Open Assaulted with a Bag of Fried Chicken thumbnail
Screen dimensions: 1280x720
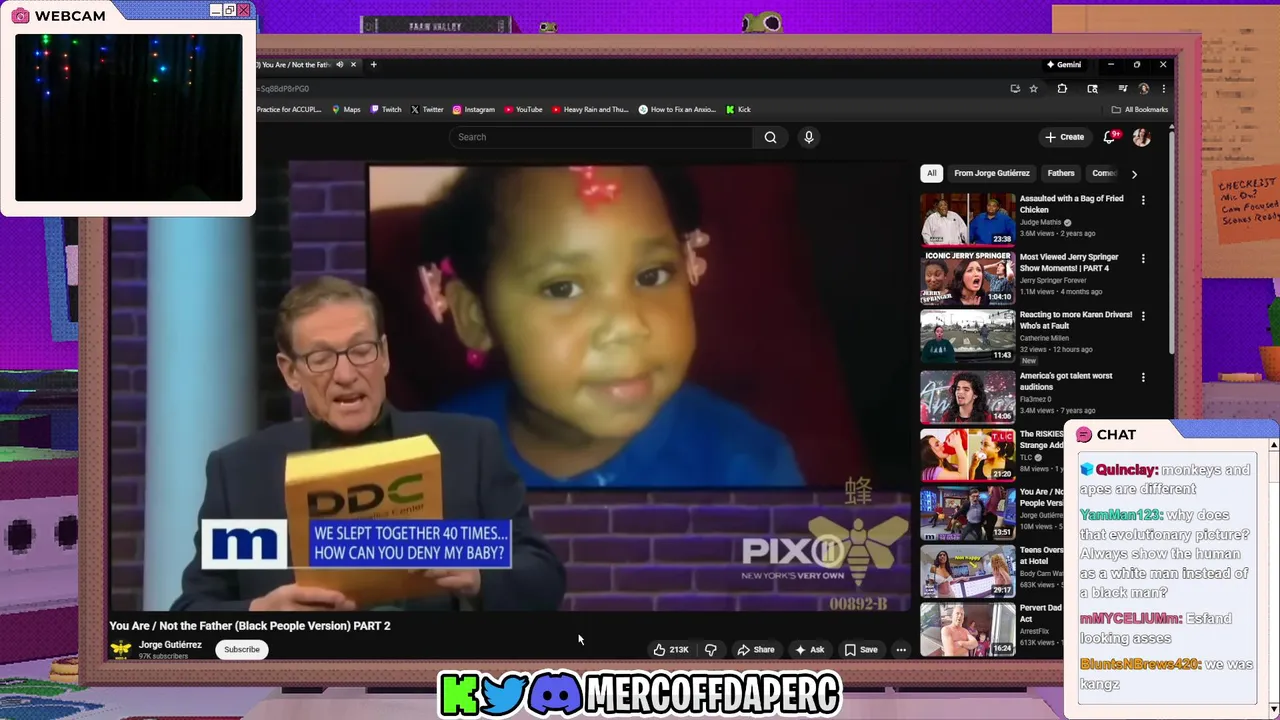[967, 220]
